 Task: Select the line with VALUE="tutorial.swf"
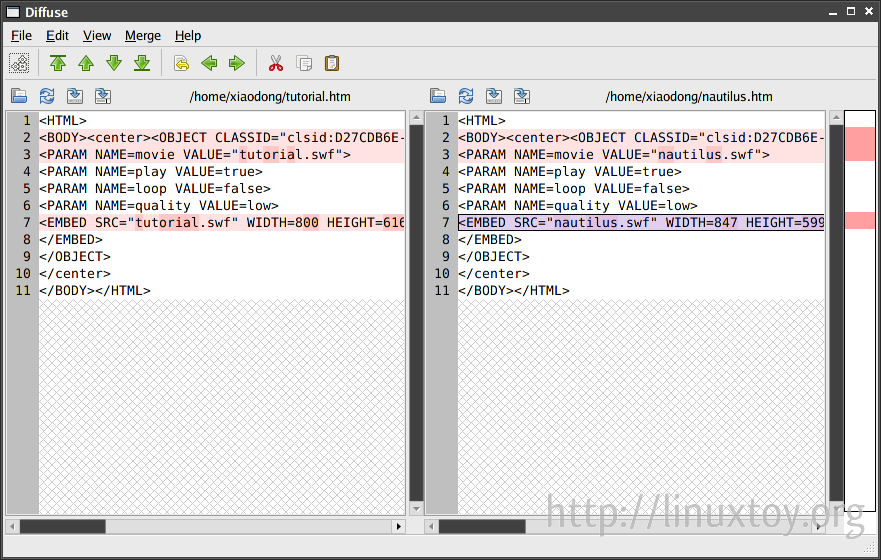[222, 154]
